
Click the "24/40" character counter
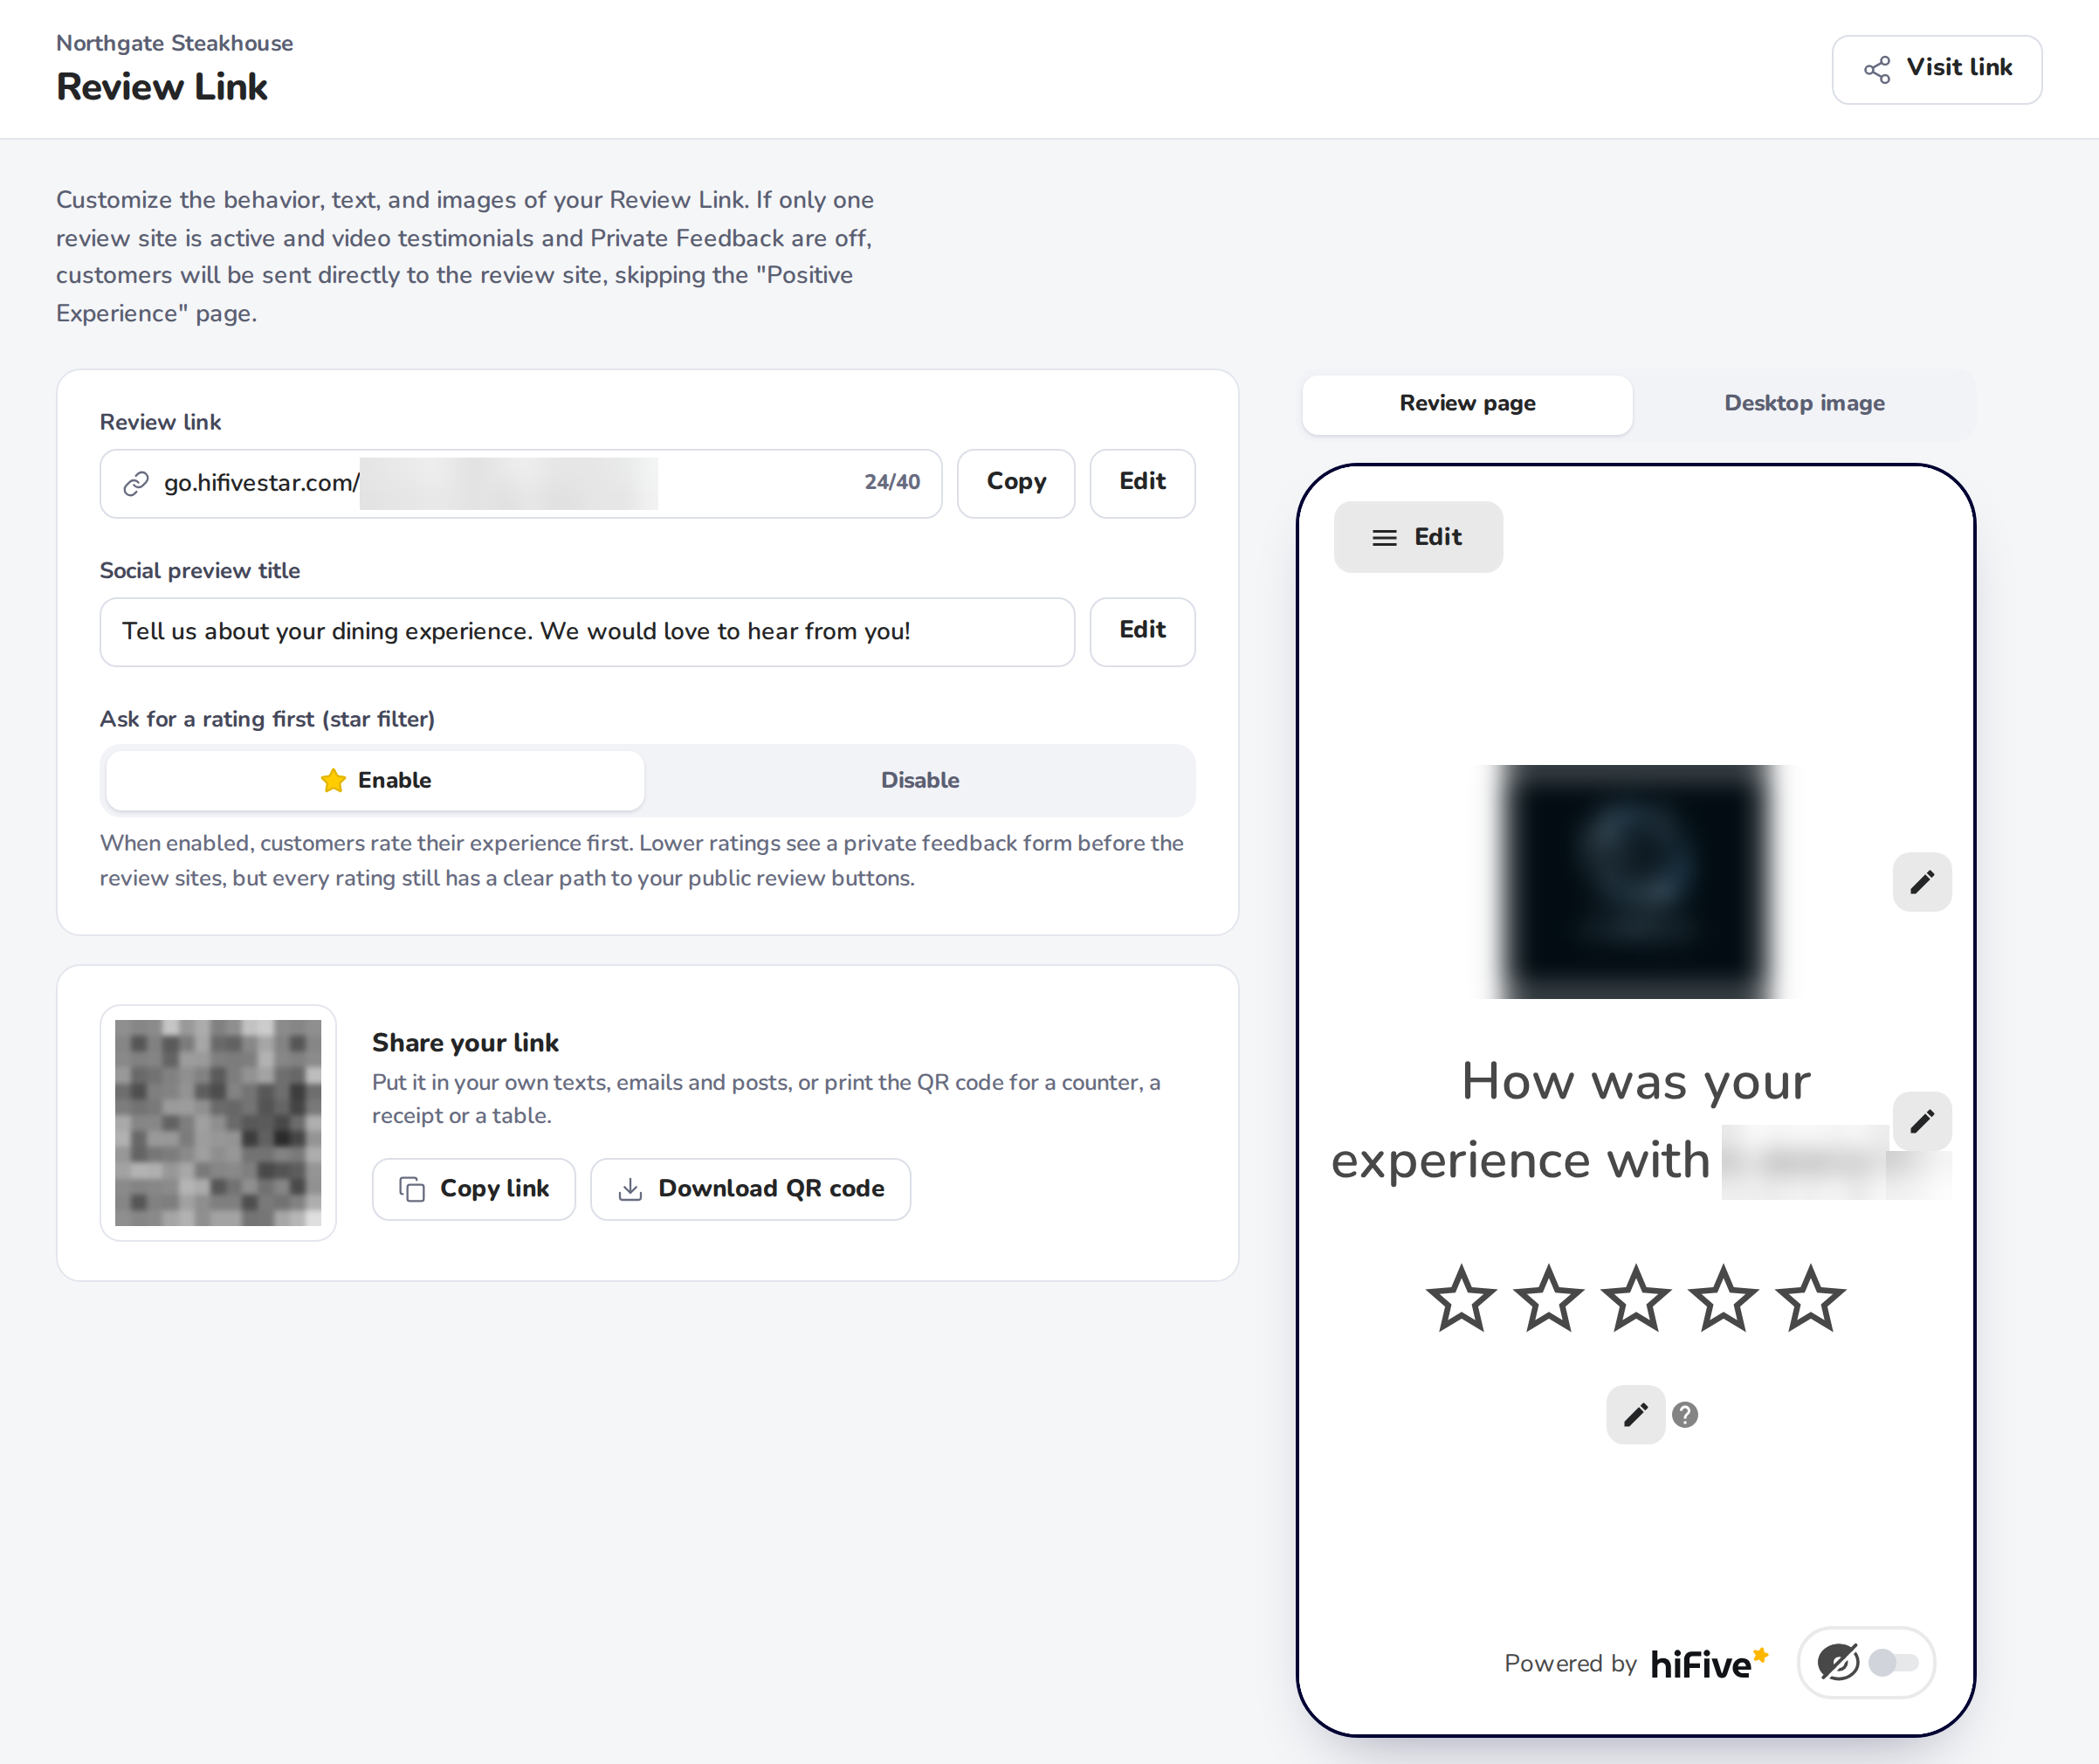coord(892,482)
